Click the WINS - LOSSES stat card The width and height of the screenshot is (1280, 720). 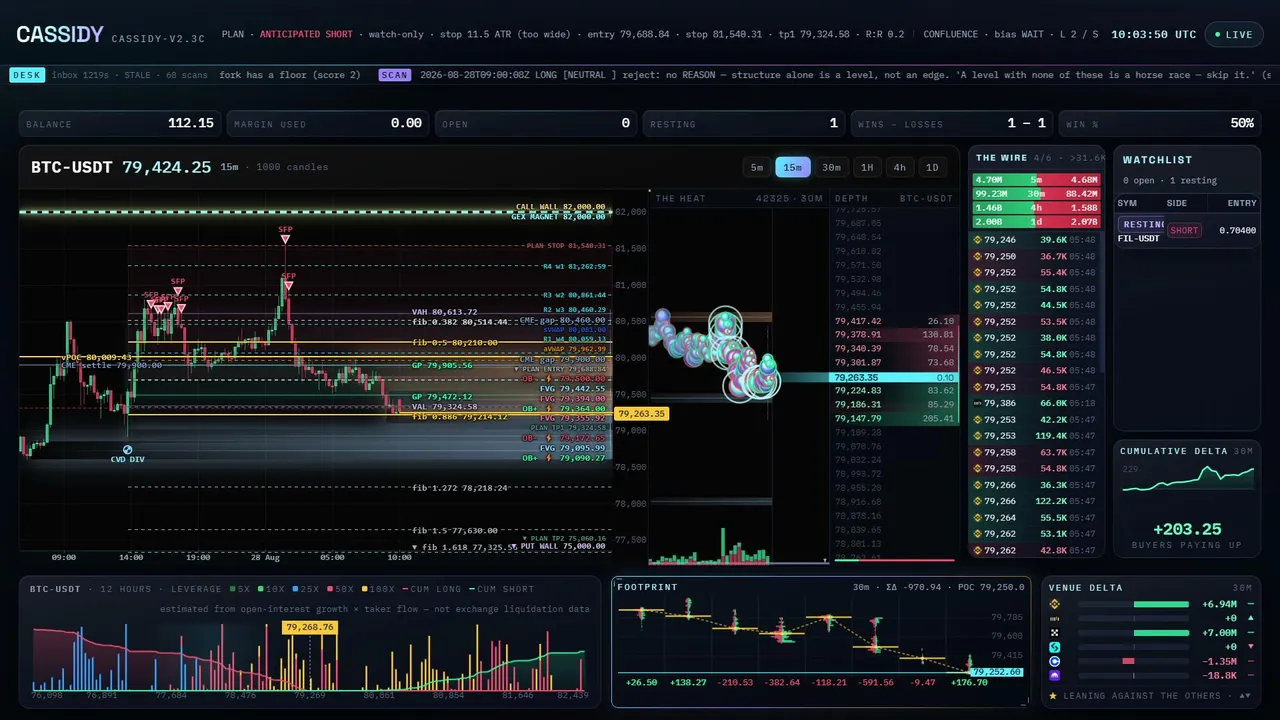pyautogui.click(x=952, y=123)
